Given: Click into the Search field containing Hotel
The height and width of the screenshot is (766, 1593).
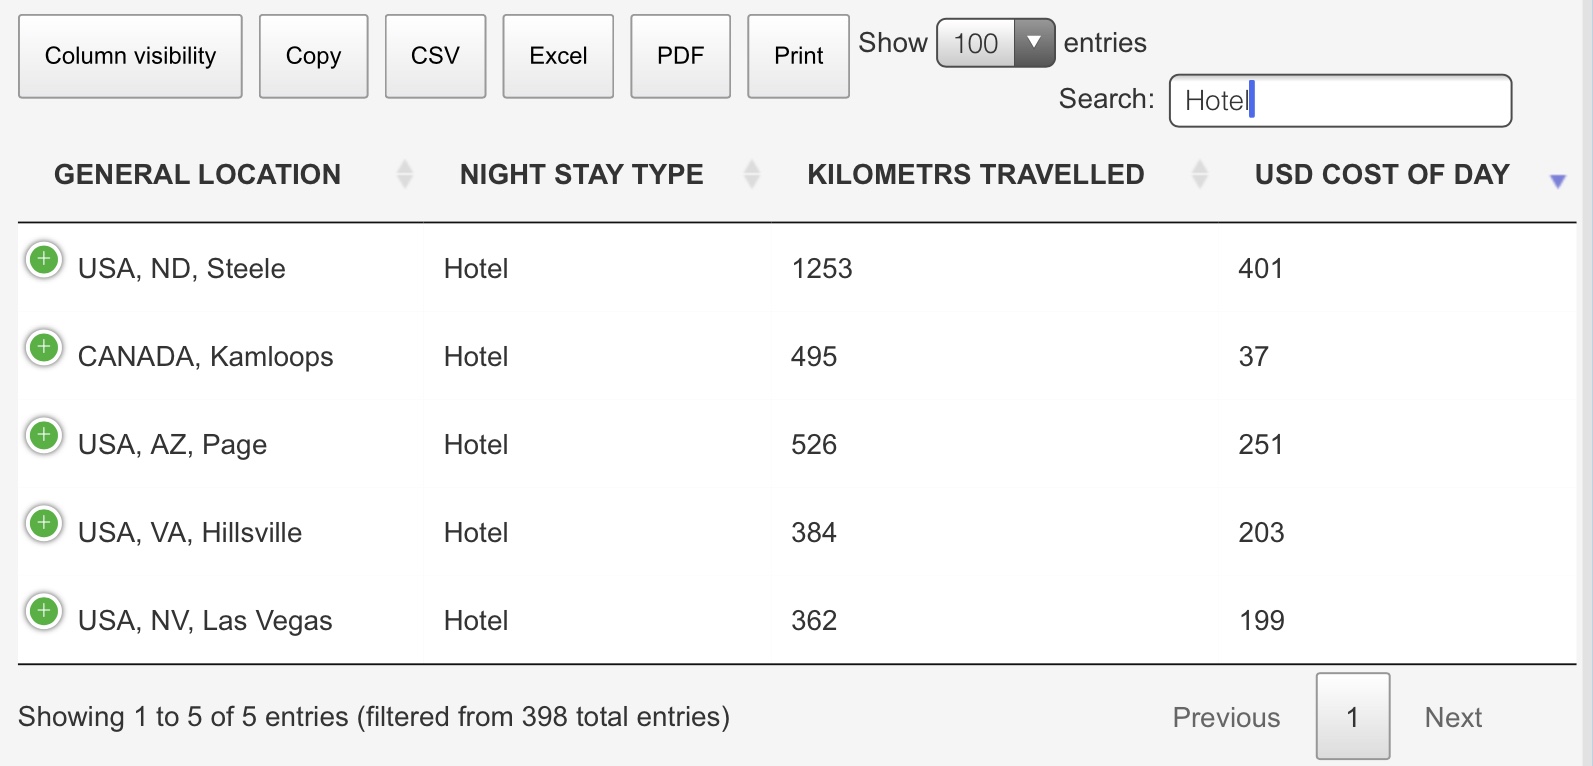Looking at the screenshot, I should [x=1340, y=101].
